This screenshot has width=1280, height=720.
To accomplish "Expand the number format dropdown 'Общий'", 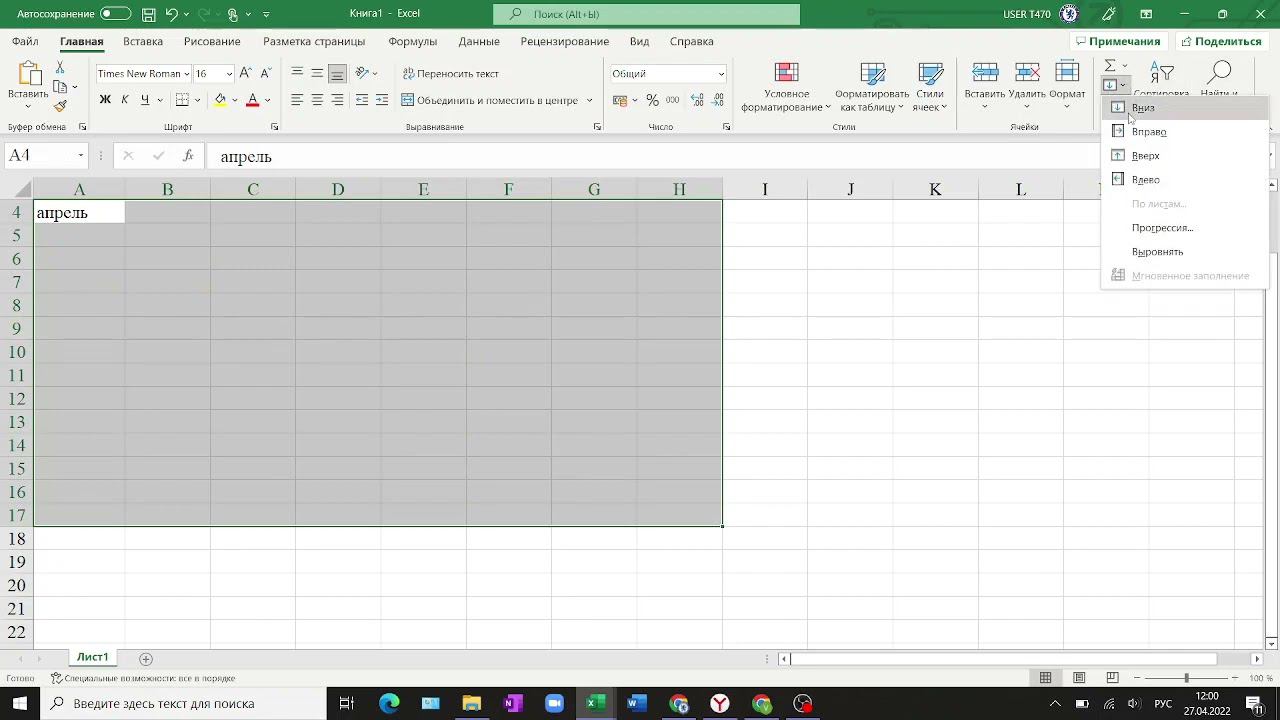I will point(720,74).
